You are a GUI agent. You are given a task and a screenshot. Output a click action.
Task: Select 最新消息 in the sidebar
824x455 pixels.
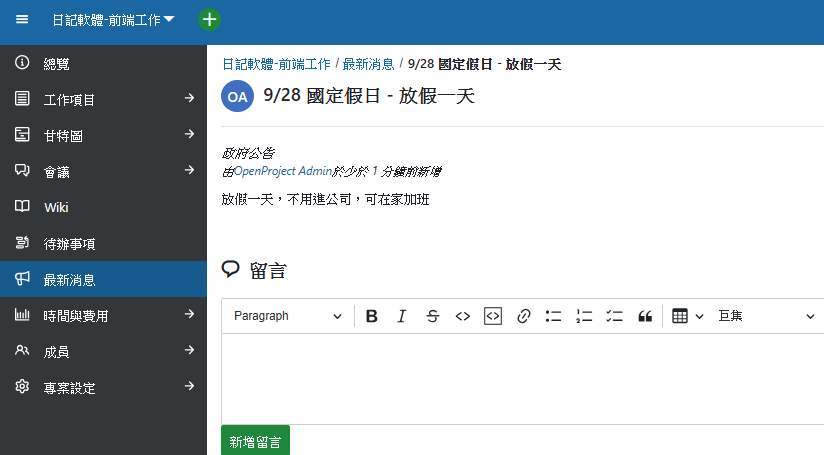(x=103, y=279)
